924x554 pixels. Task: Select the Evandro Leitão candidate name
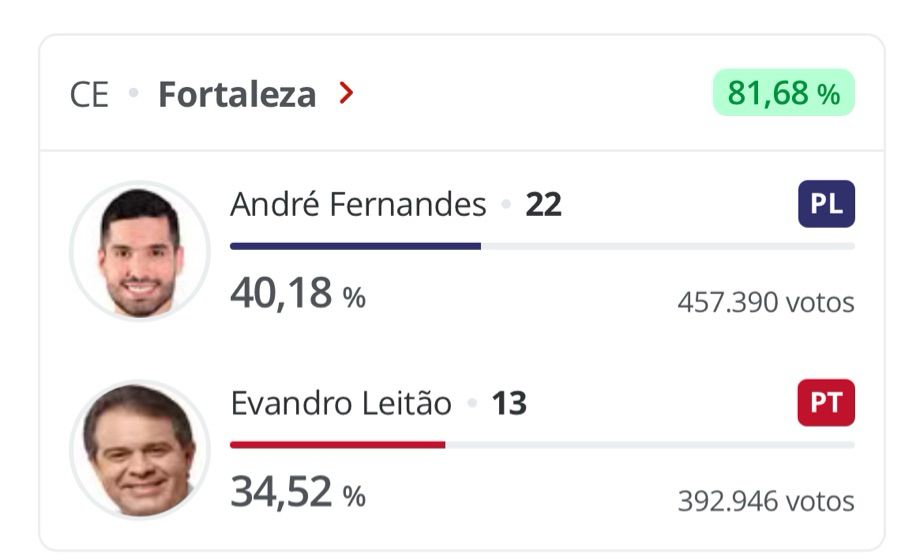(x=341, y=404)
